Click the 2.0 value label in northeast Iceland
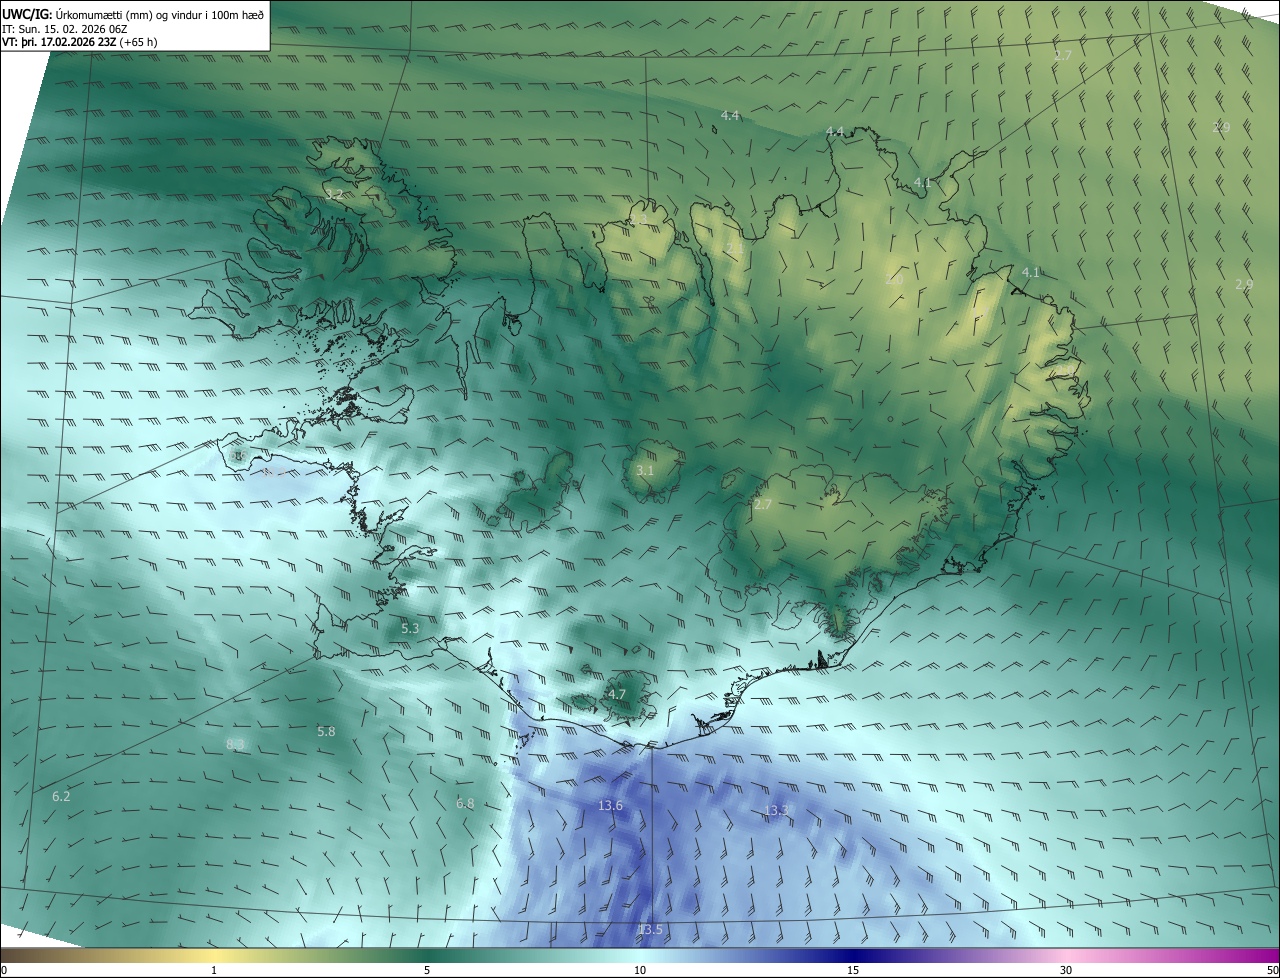The image size is (1280, 978). [x=894, y=280]
